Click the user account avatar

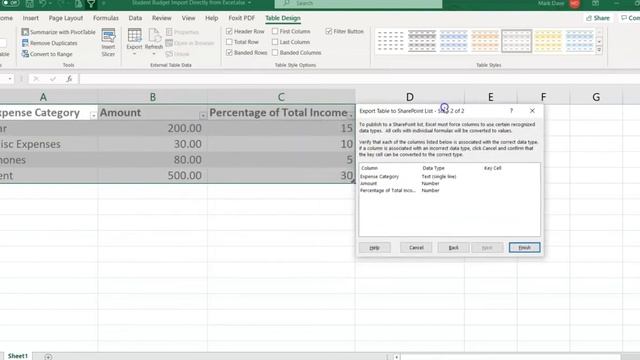pyautogui.click(x=574, y=4)
